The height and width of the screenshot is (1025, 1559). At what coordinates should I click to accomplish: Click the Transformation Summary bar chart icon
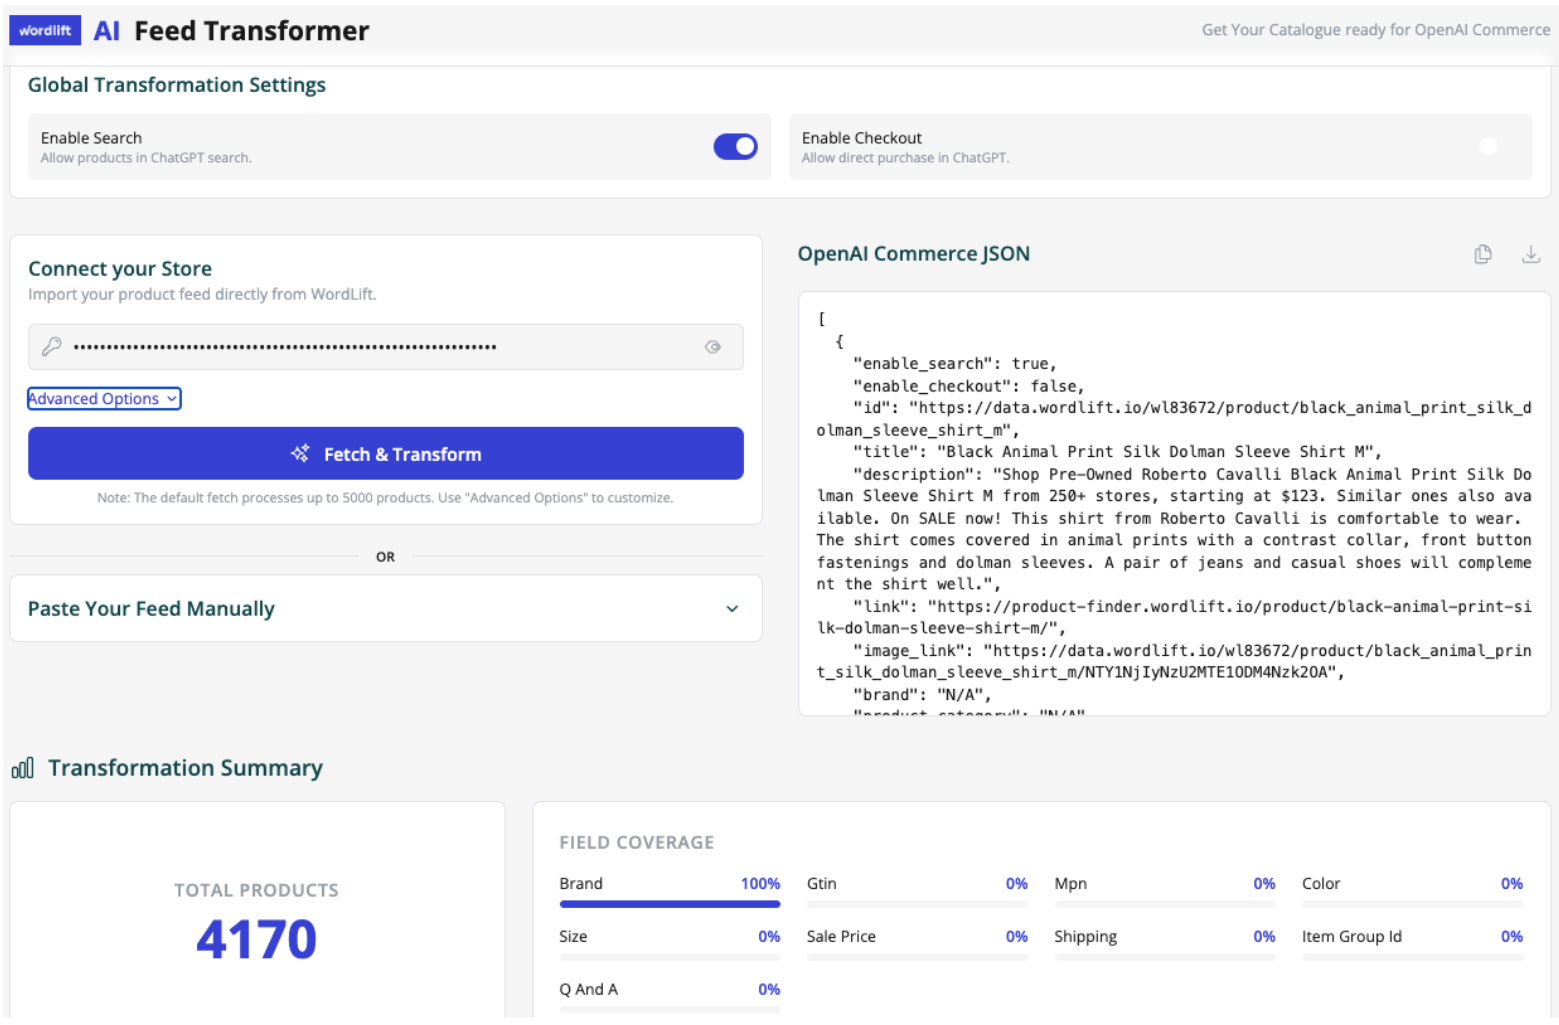tap(22, 768)
